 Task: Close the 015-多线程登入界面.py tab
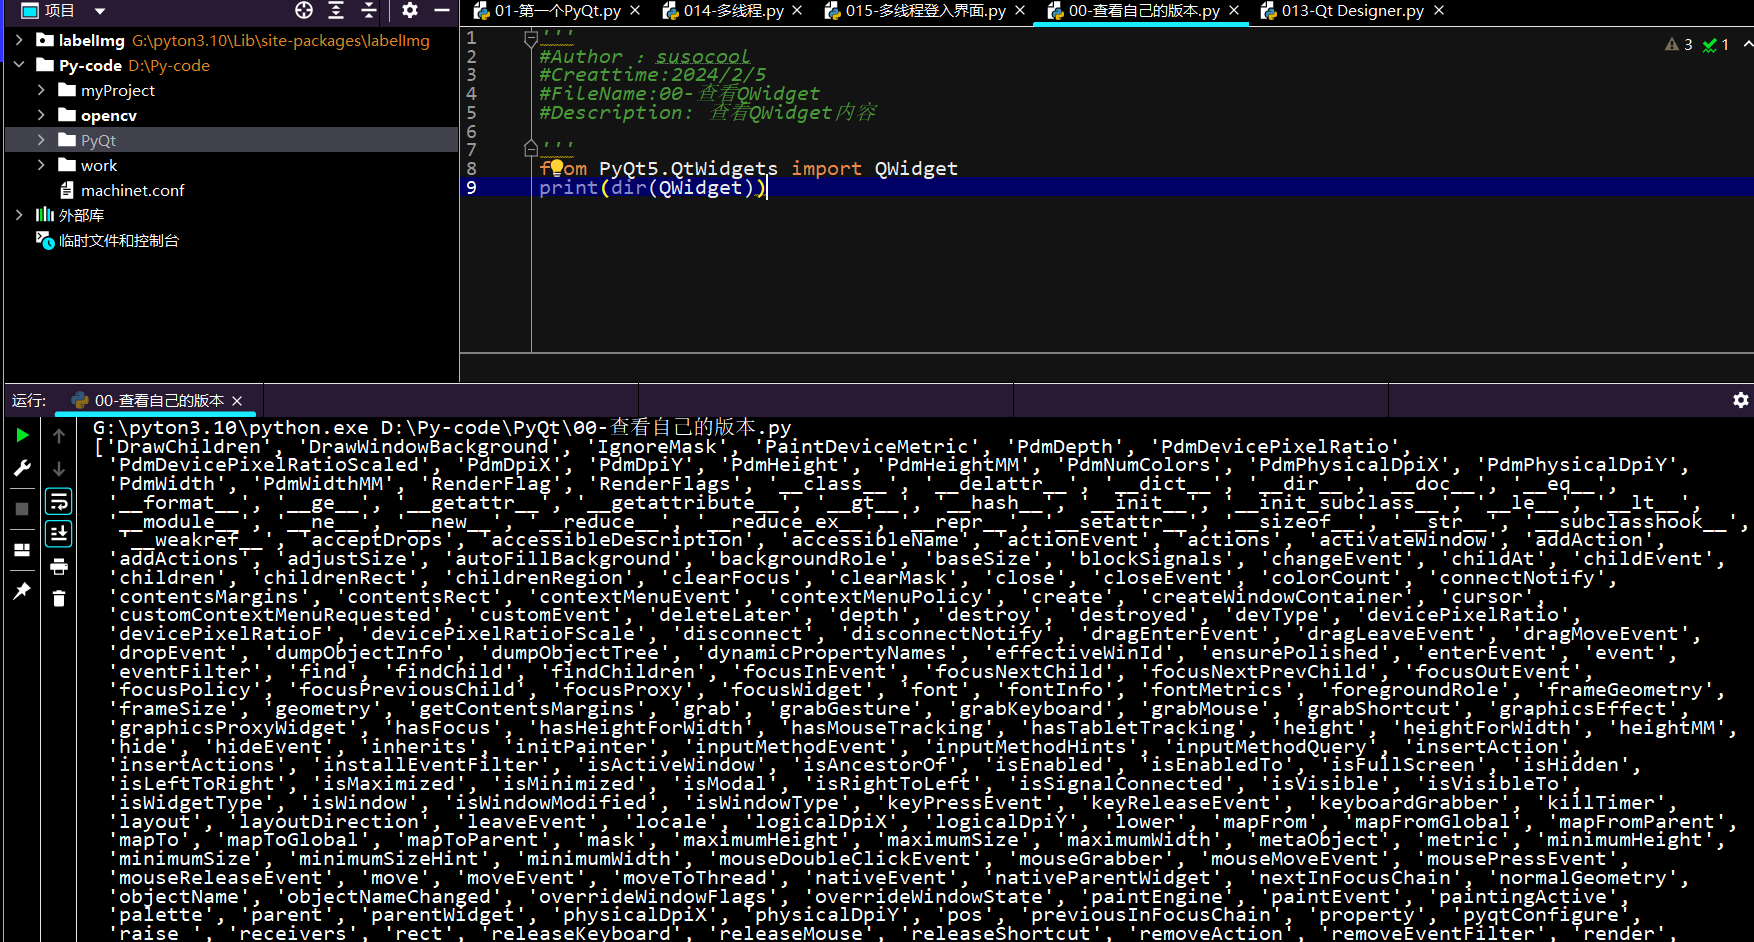[x=1020, y=10]
